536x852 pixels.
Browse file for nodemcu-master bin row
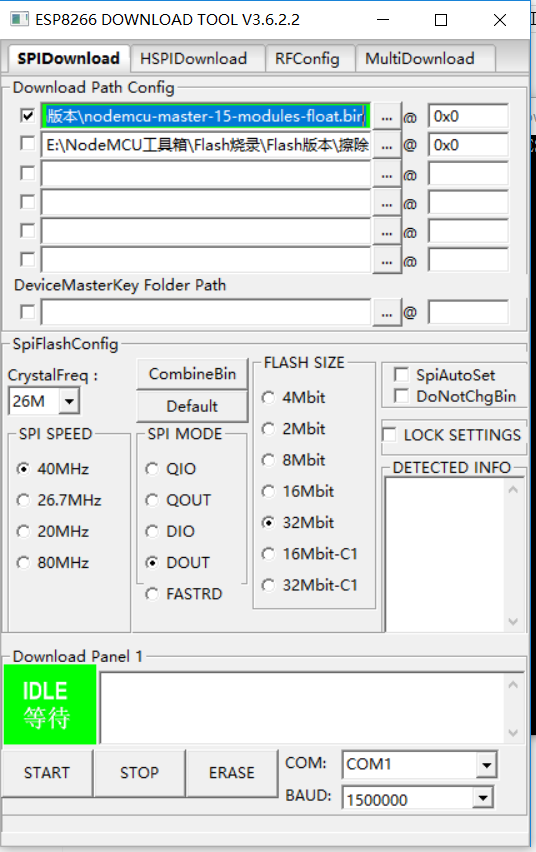click(387, 117)
